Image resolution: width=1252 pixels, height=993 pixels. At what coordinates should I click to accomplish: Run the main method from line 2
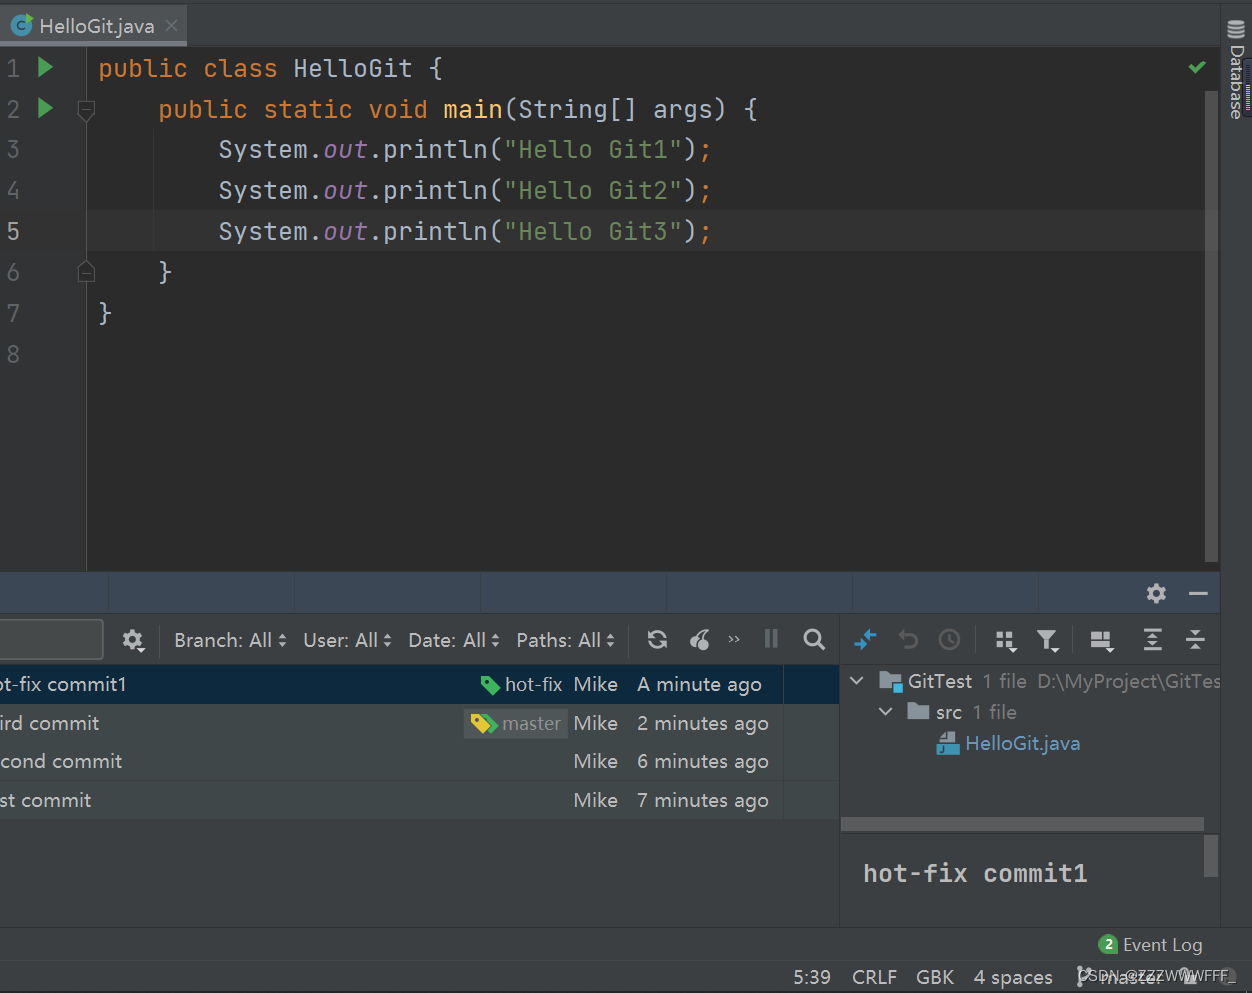pos(45,108)
